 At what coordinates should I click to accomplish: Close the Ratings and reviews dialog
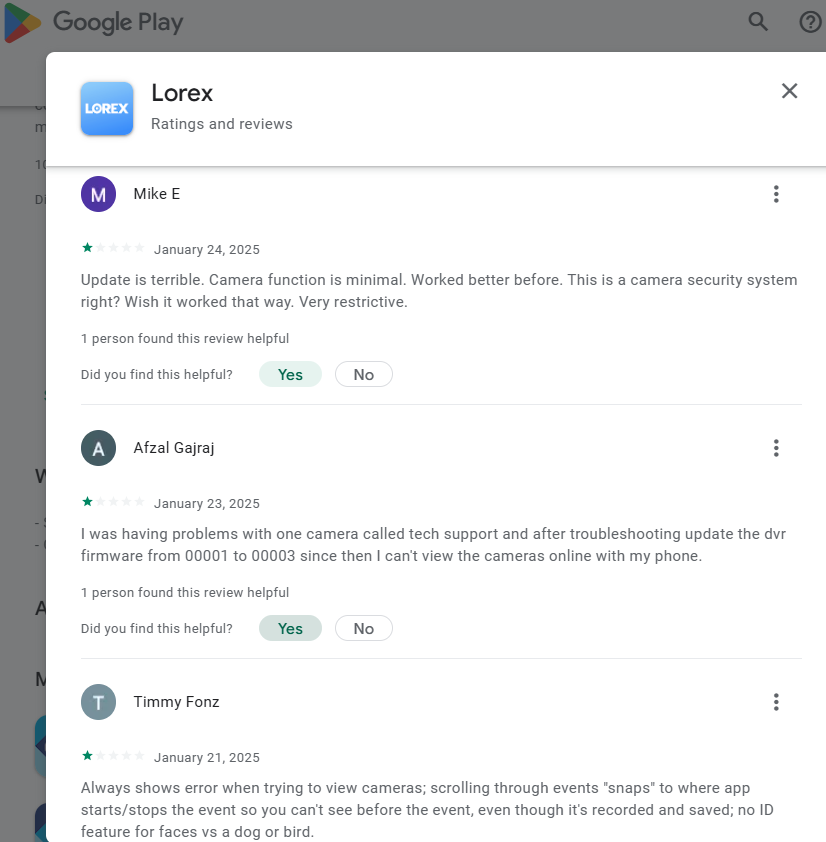789,91
